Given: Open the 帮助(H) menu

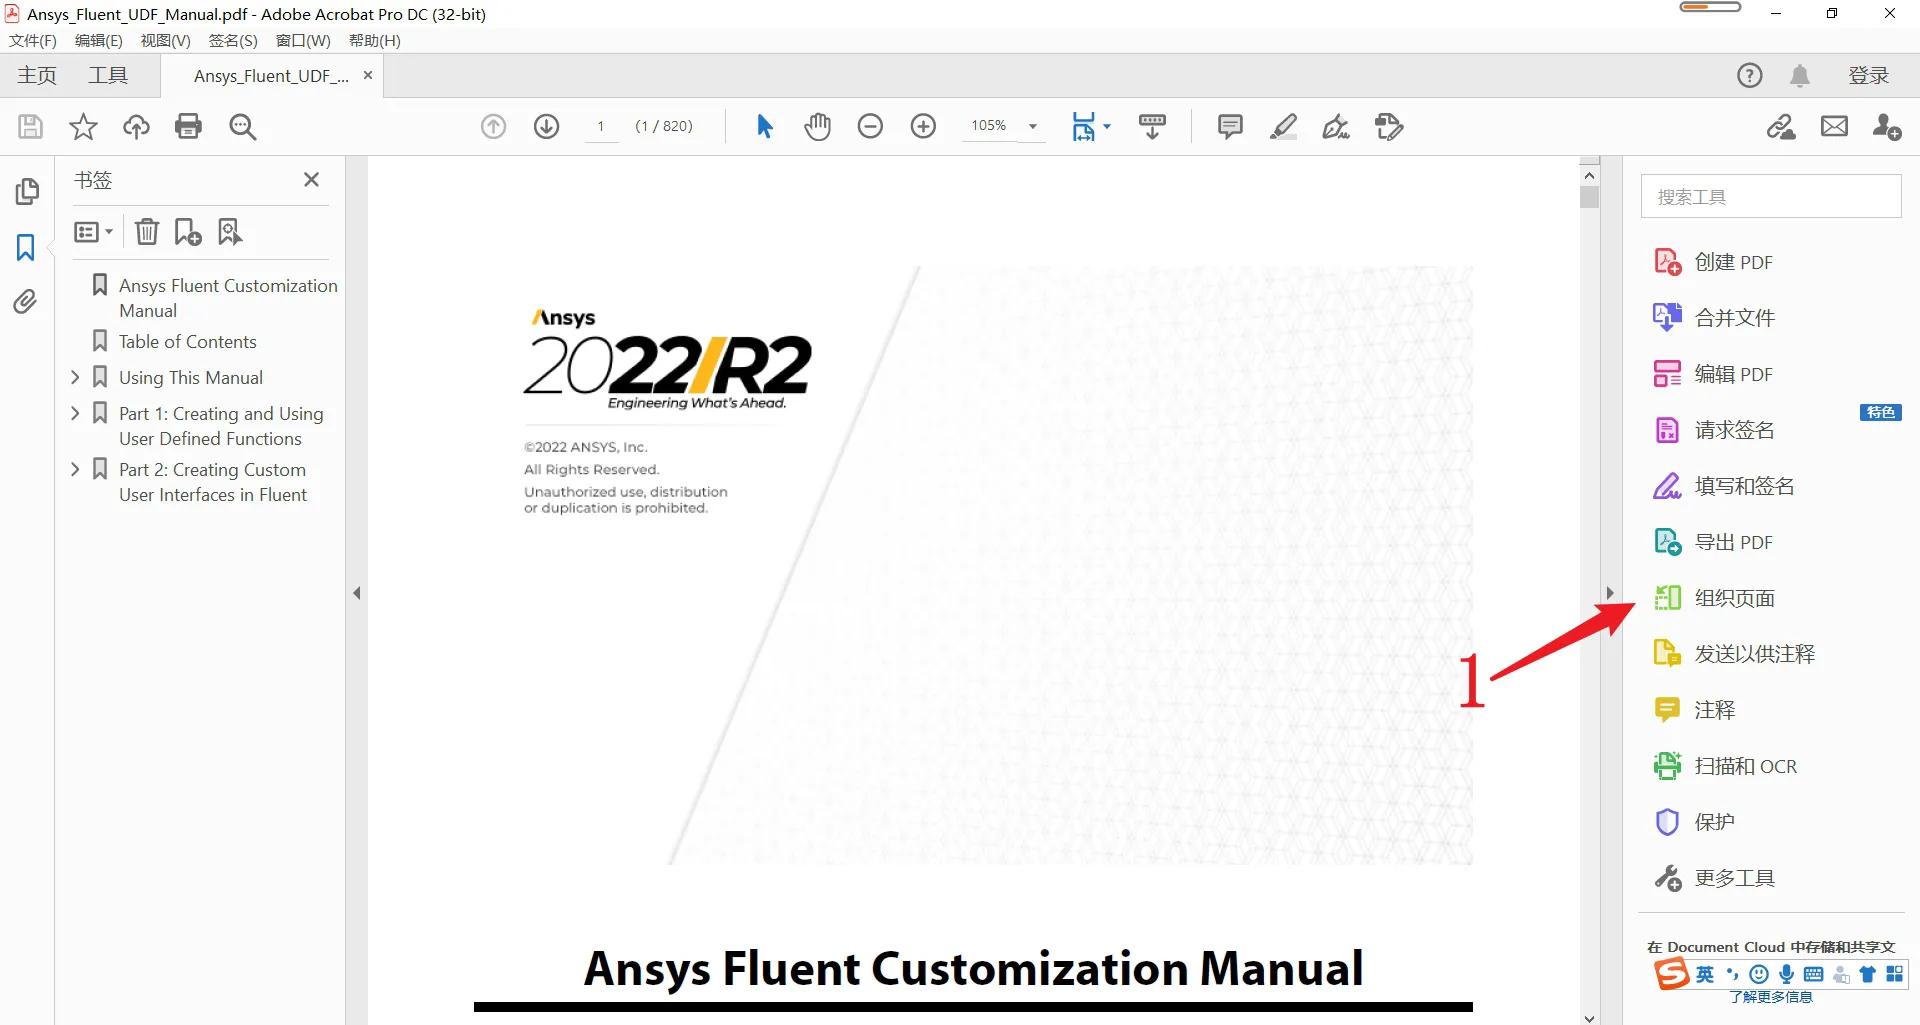Looking at the screenshot, I should 374,40.
